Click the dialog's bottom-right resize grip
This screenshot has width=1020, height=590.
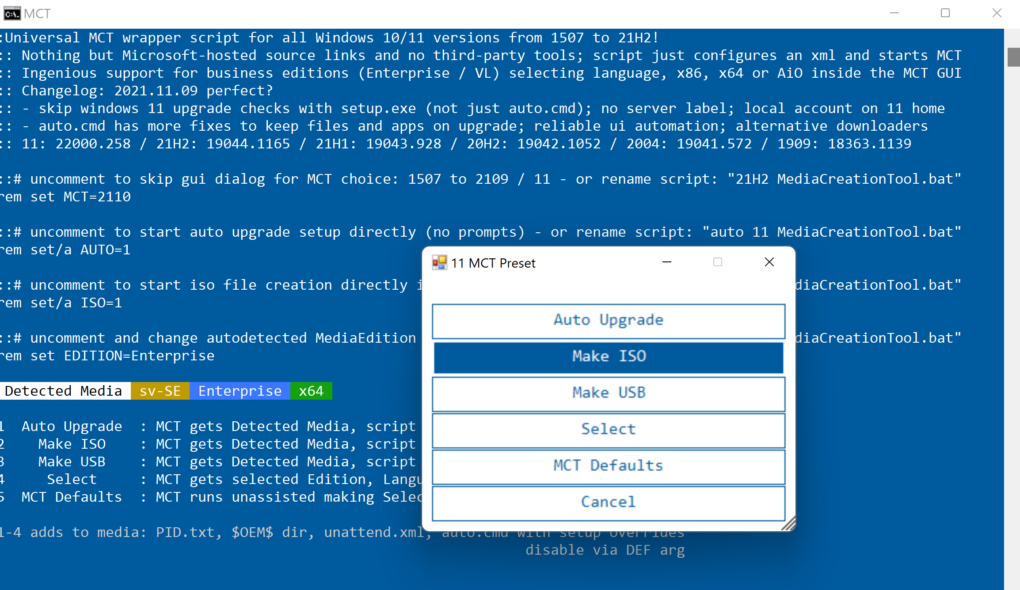pos(788,524)
